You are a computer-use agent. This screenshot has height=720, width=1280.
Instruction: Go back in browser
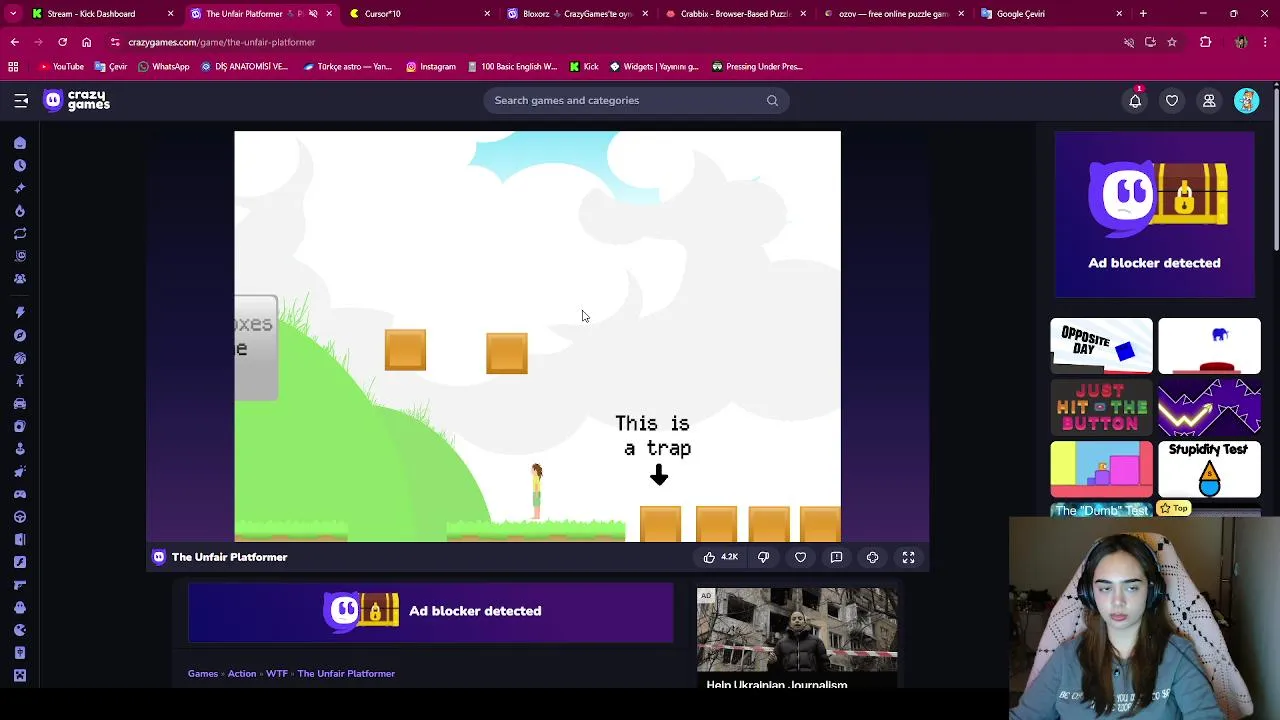click(x=14, y=42)
